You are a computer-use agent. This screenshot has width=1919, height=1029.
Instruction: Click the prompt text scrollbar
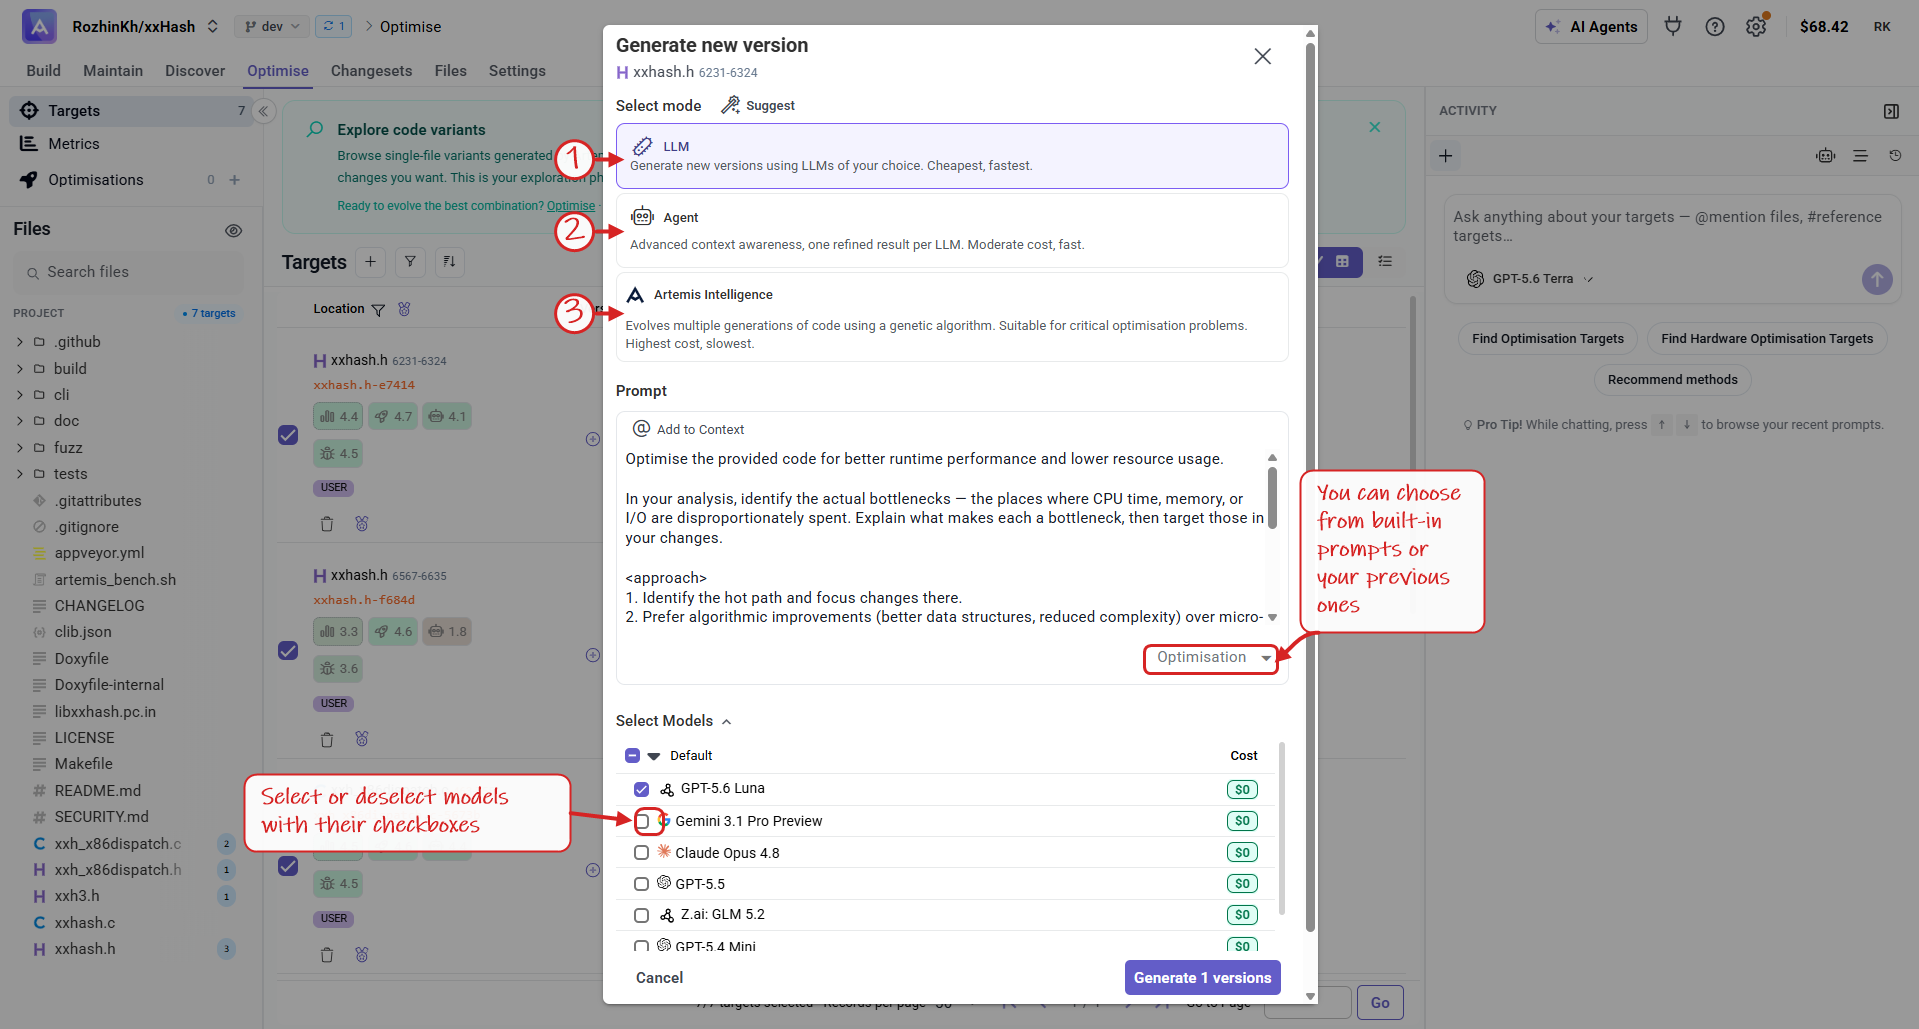[x=1272, y=497]
